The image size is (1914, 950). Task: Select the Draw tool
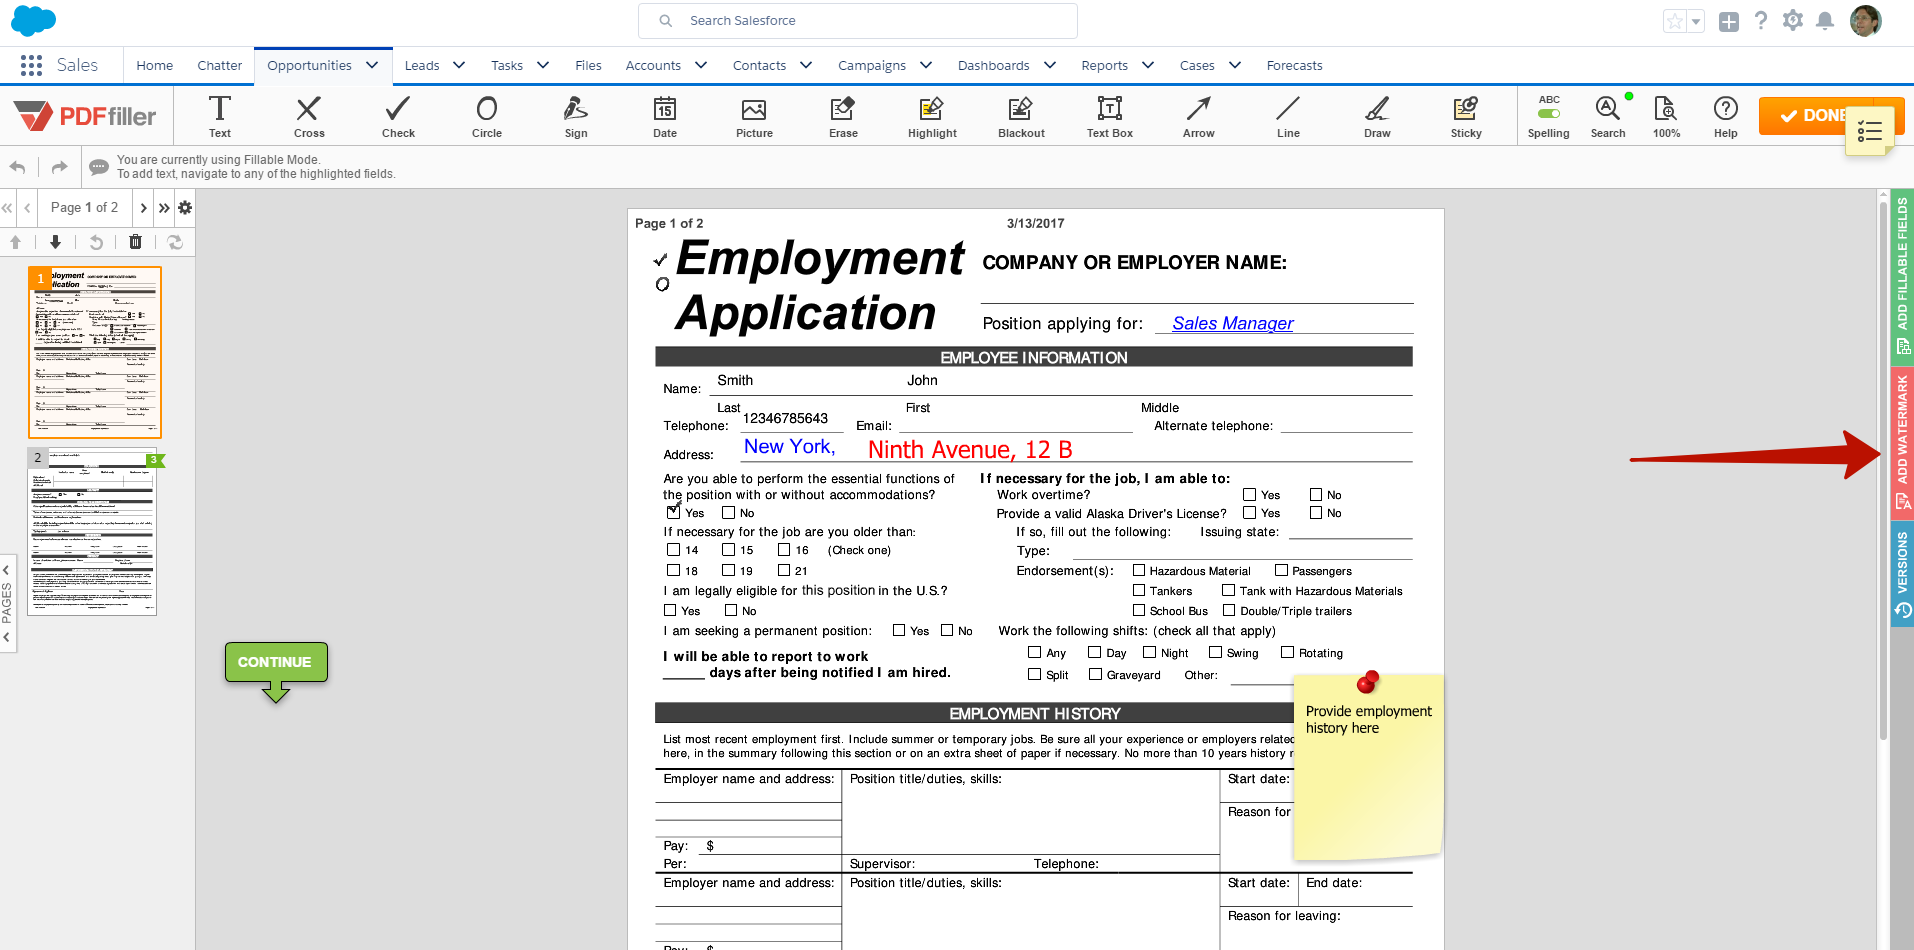1377,116
